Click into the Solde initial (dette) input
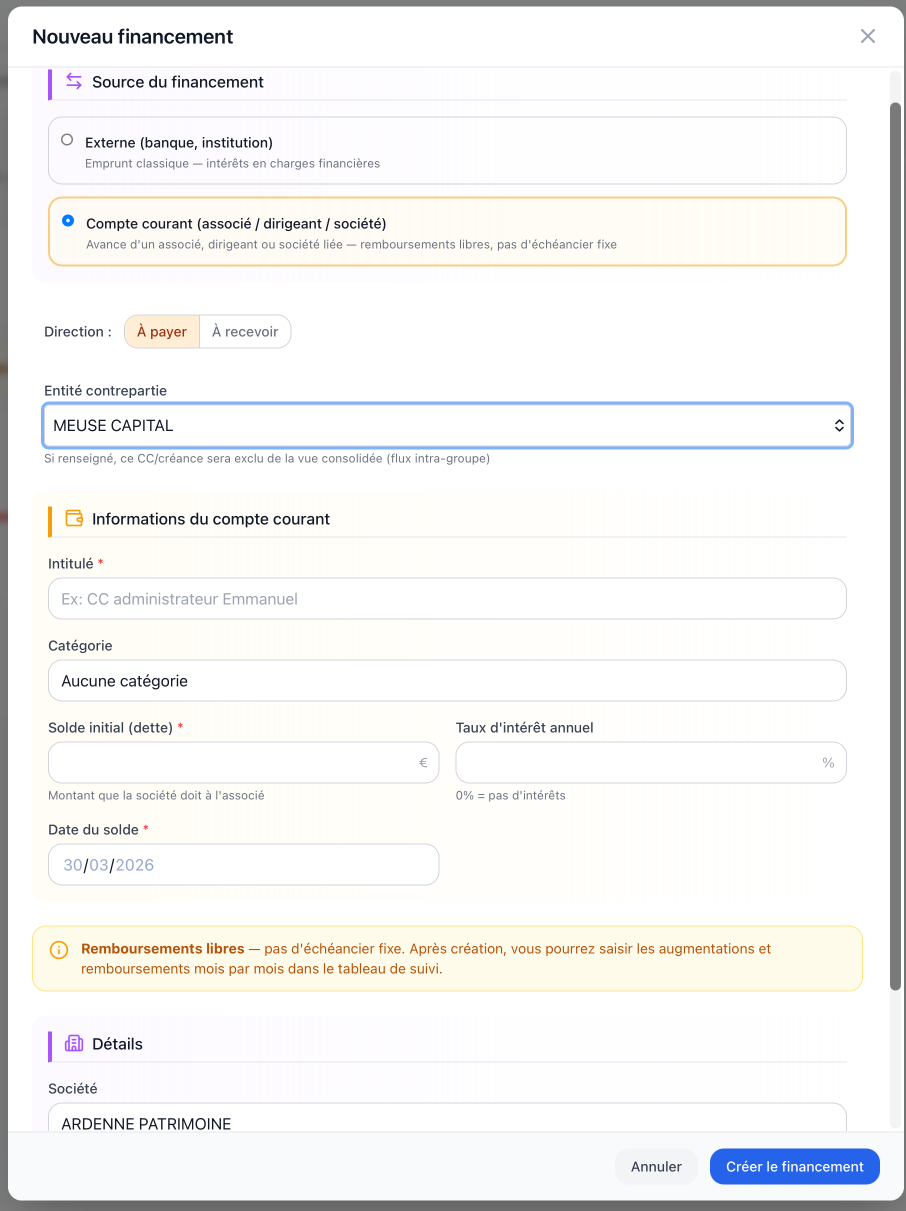906x1211 pixels. 243,763
